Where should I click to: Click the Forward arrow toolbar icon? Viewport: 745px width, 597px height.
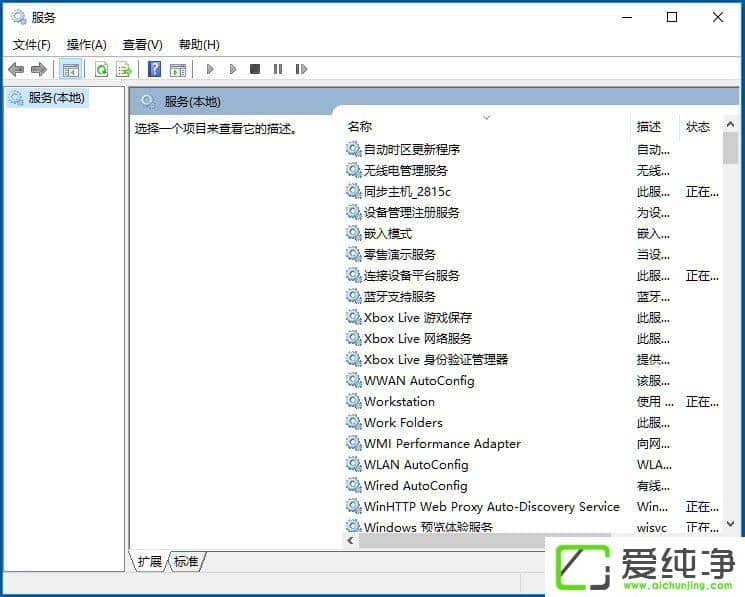(x=38, y=70)
